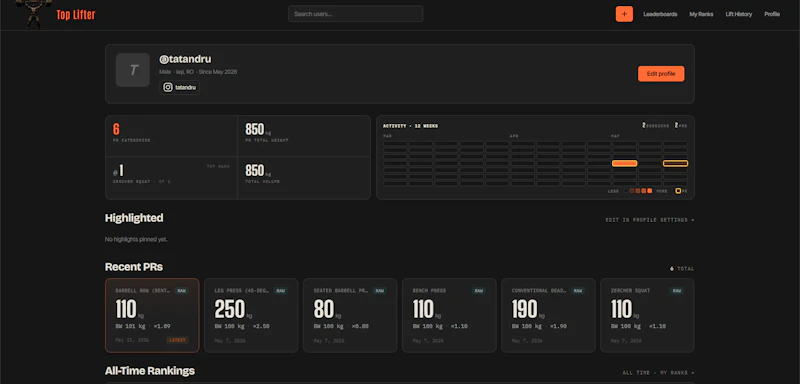Click the 2 PRs counter in activity panel
The height and width of the screenshot is (384, 800).
tap(681, 125)
